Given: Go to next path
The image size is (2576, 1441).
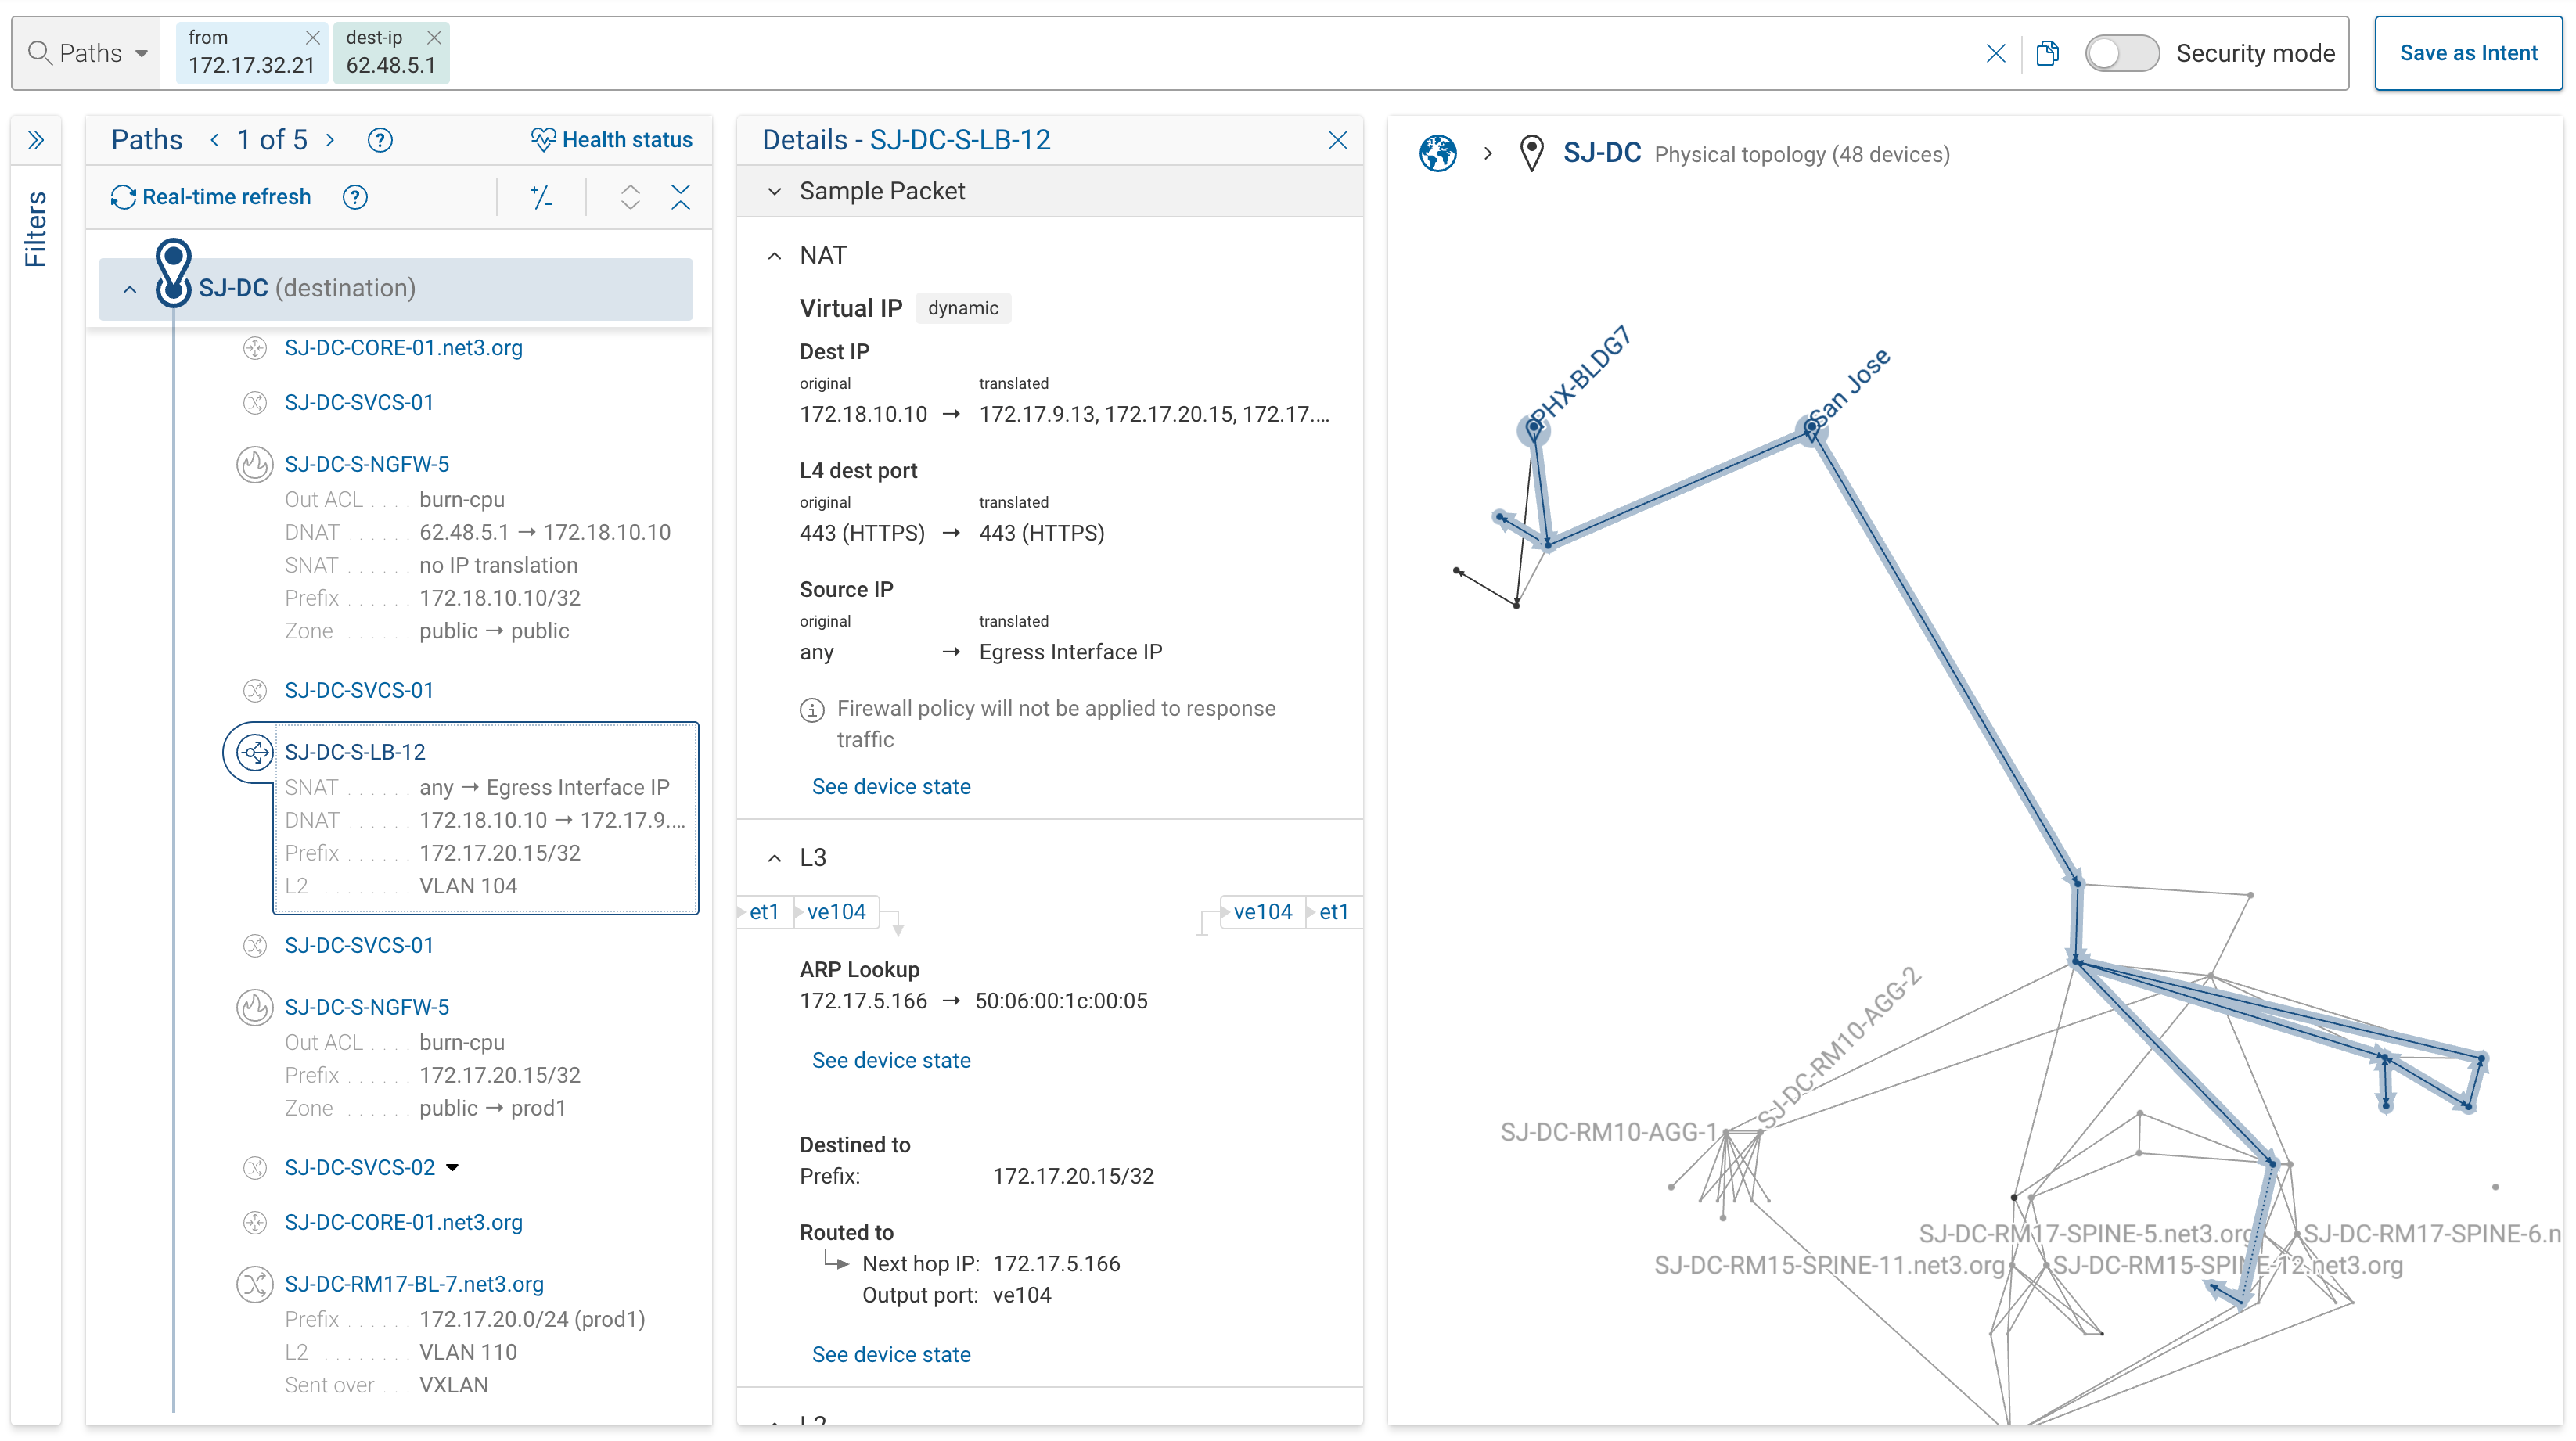Looking at the screenshot, I should click(x=330, y=140).
